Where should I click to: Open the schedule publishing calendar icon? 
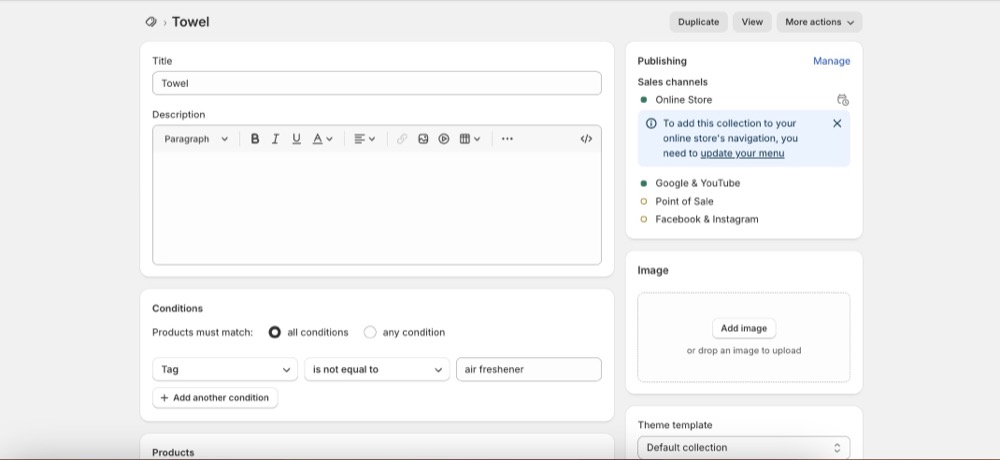(842, 100)
